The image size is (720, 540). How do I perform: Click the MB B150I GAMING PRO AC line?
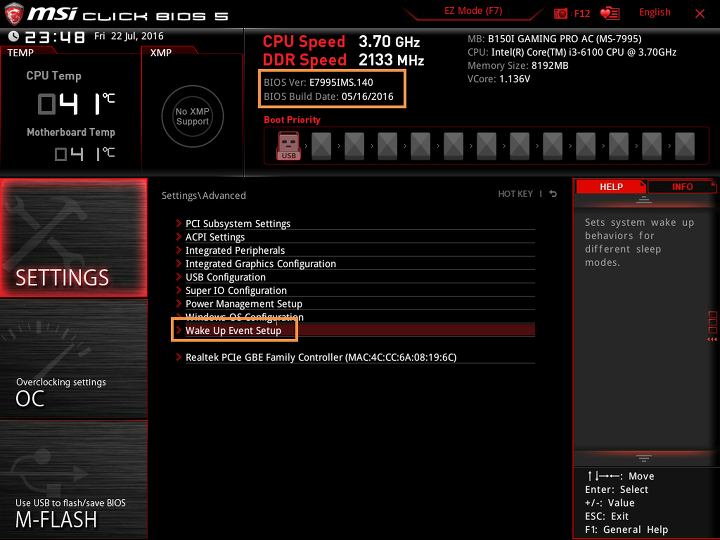554,39
